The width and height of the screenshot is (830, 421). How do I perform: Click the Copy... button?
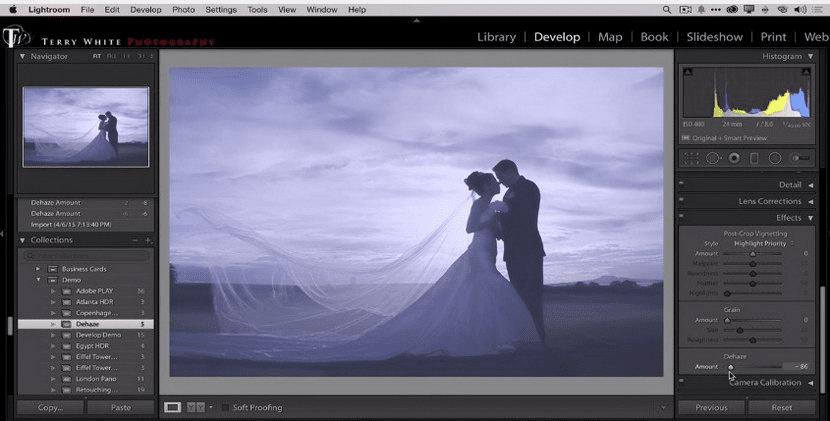pyautogui.click(x=50, y=407)
